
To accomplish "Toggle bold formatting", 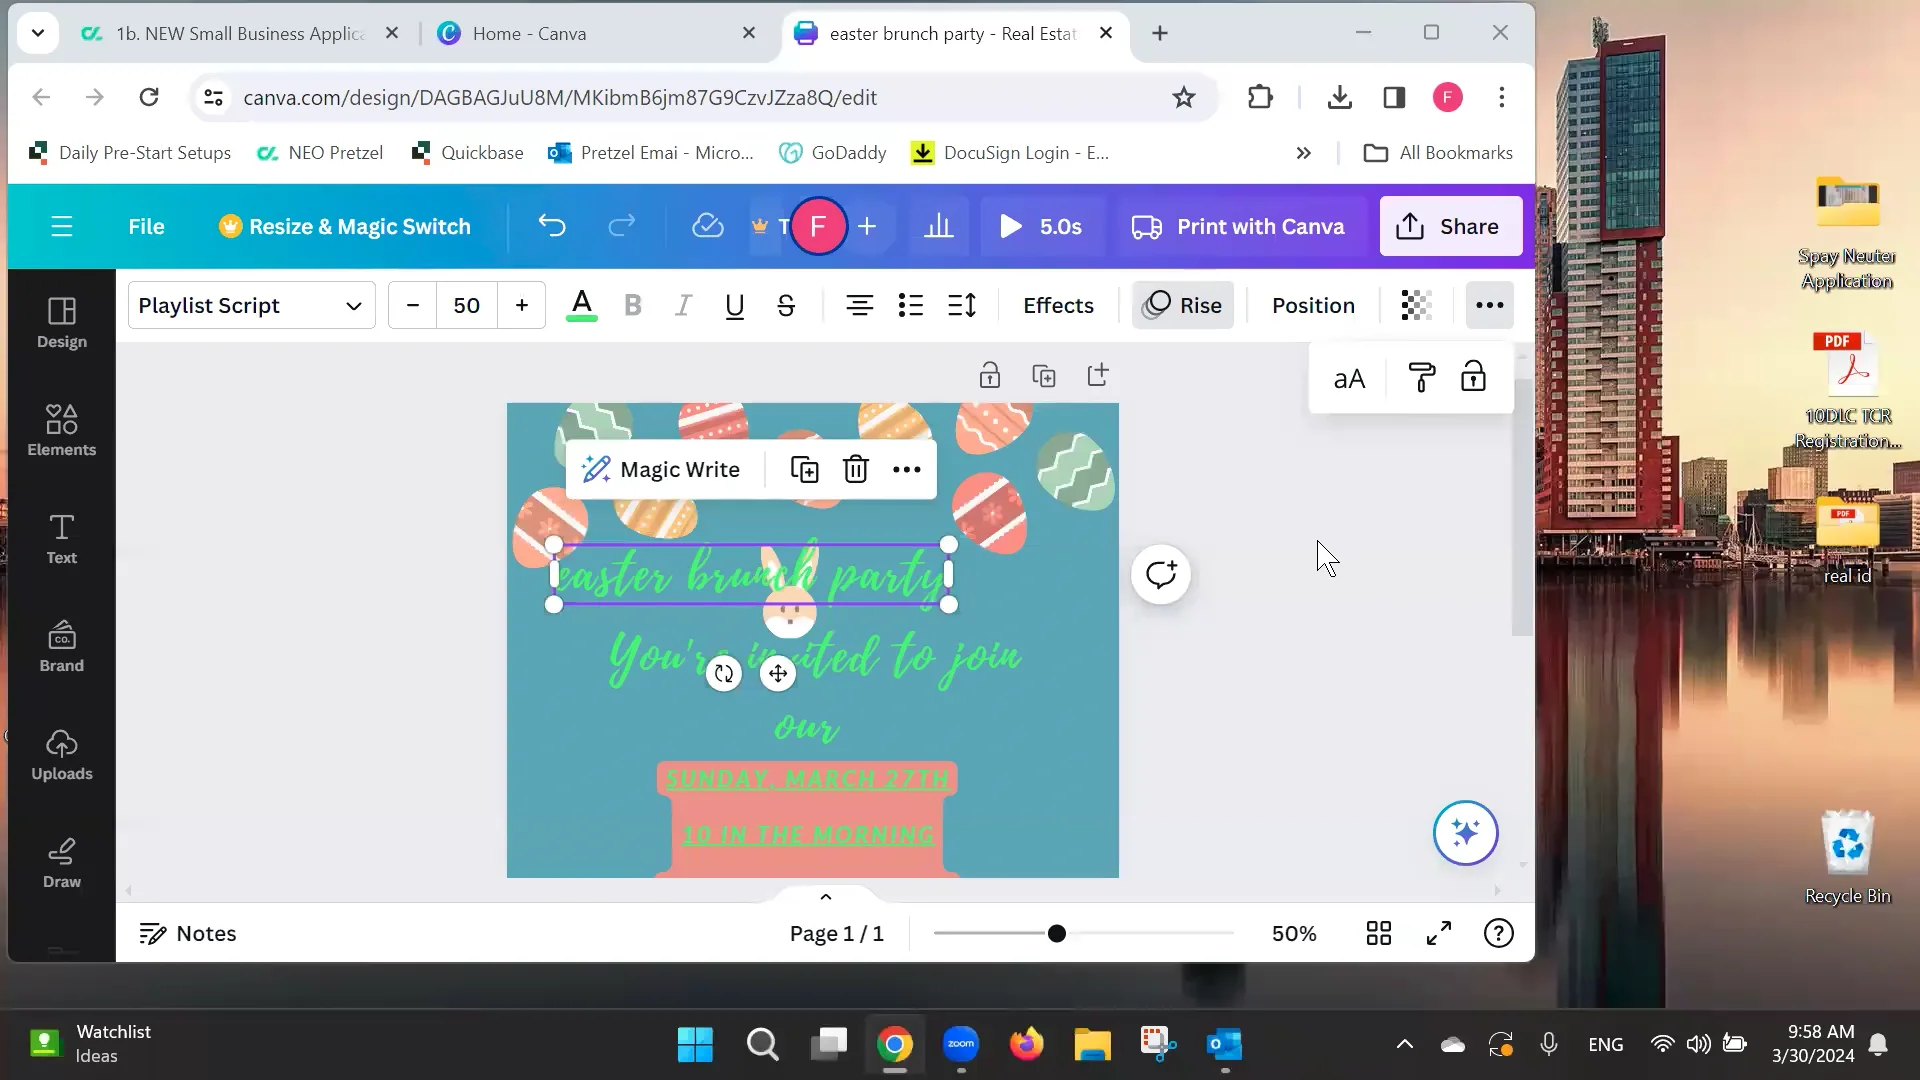I will coord(632,305).
